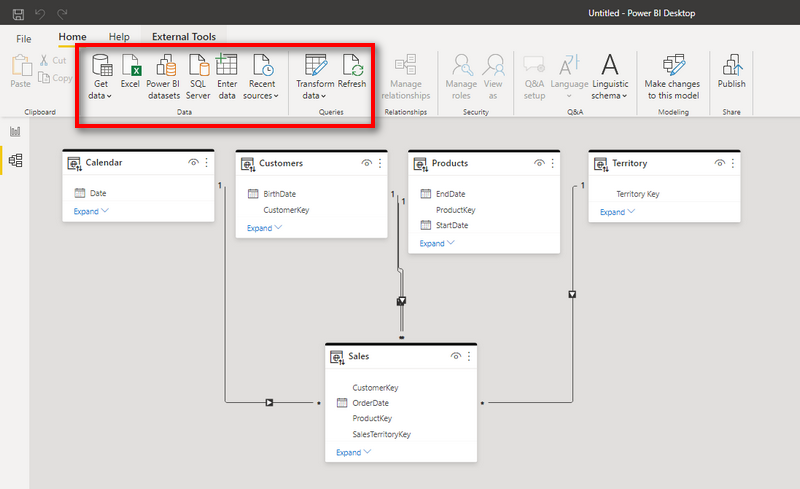
Task: Open Recent sources dropdown
Action: pyautogui.click(x=261, y=77)
